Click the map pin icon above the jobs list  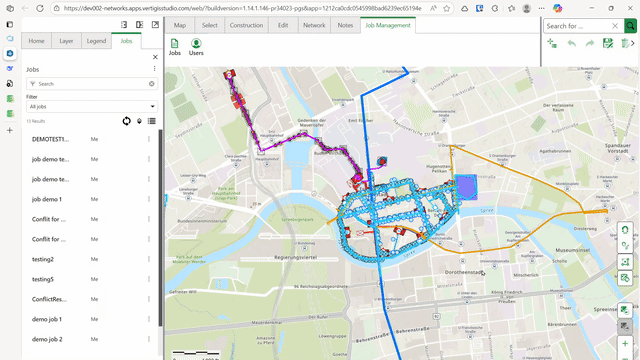(x=139, y=121)
